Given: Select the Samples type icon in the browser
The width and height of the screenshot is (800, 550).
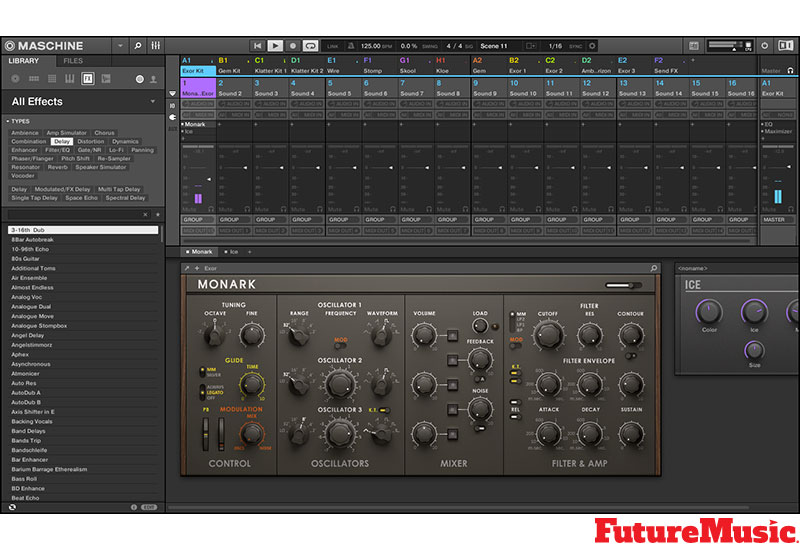Looking at the screenshot, I should [x=106, y=79].
